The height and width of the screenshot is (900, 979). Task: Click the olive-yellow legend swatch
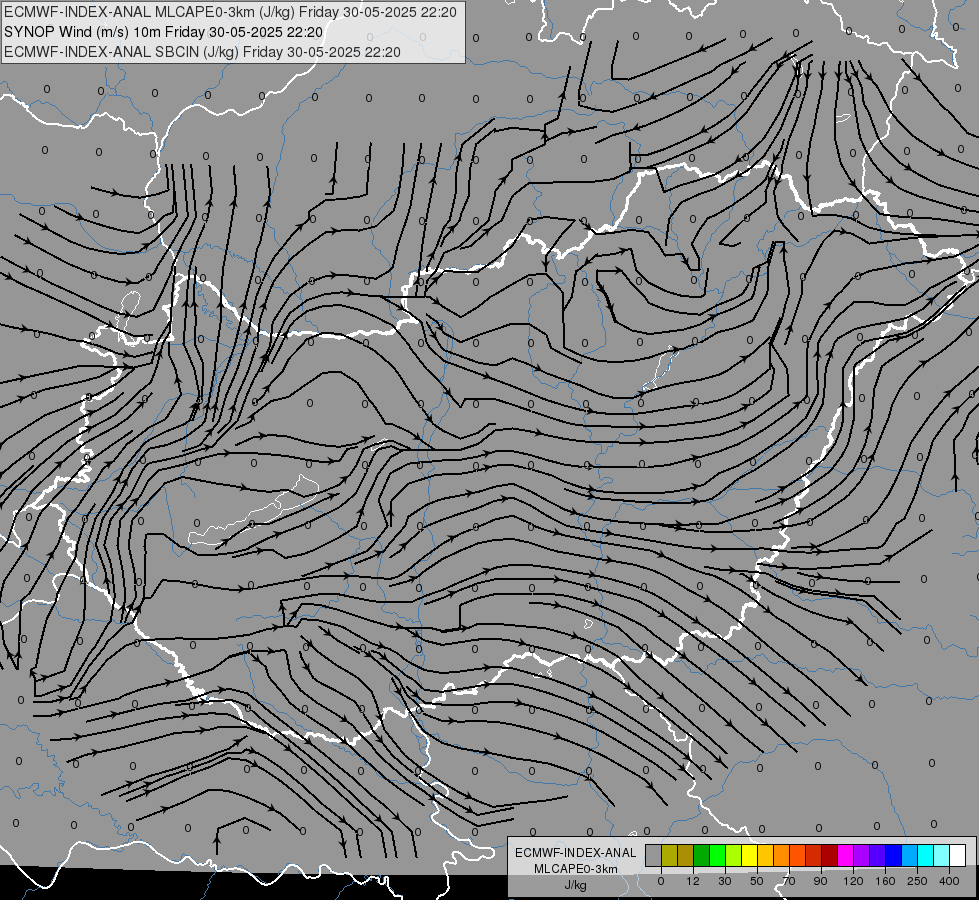[669, 855]
